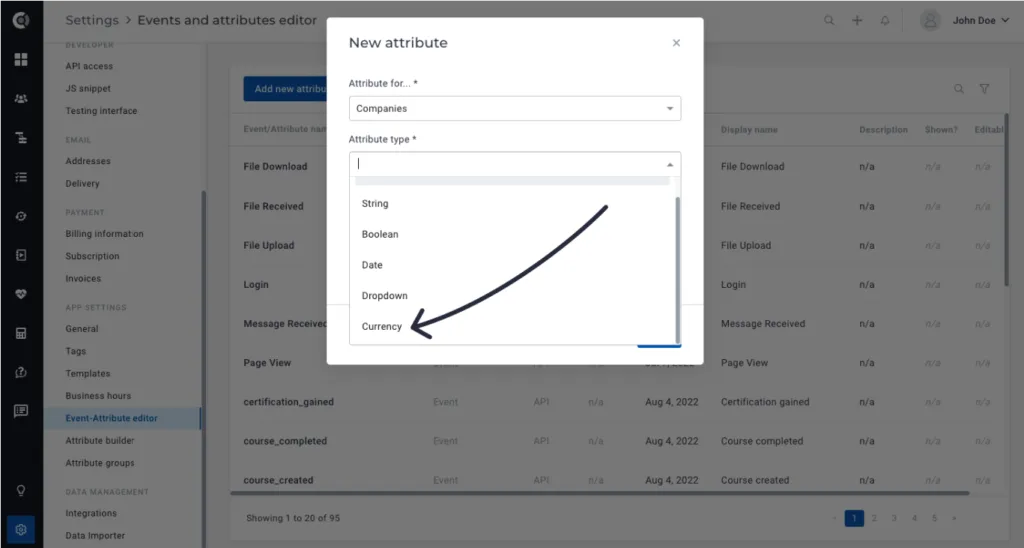The height and width of the screenshot is (548, 1024).
Task: Open the Attribute for Companies dropdown
Action: [515, 108]
